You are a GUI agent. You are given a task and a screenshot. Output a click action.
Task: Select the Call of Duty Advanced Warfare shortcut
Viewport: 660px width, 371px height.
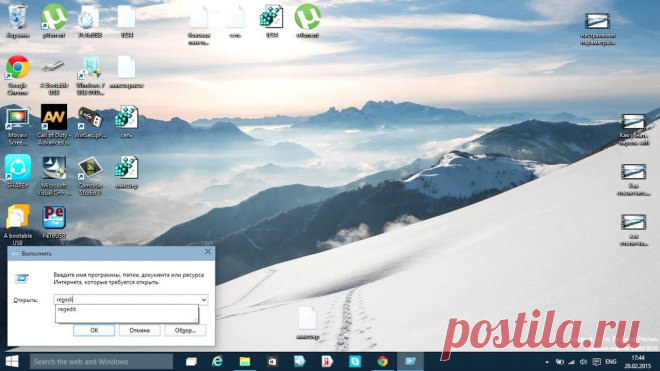point(54,125)
